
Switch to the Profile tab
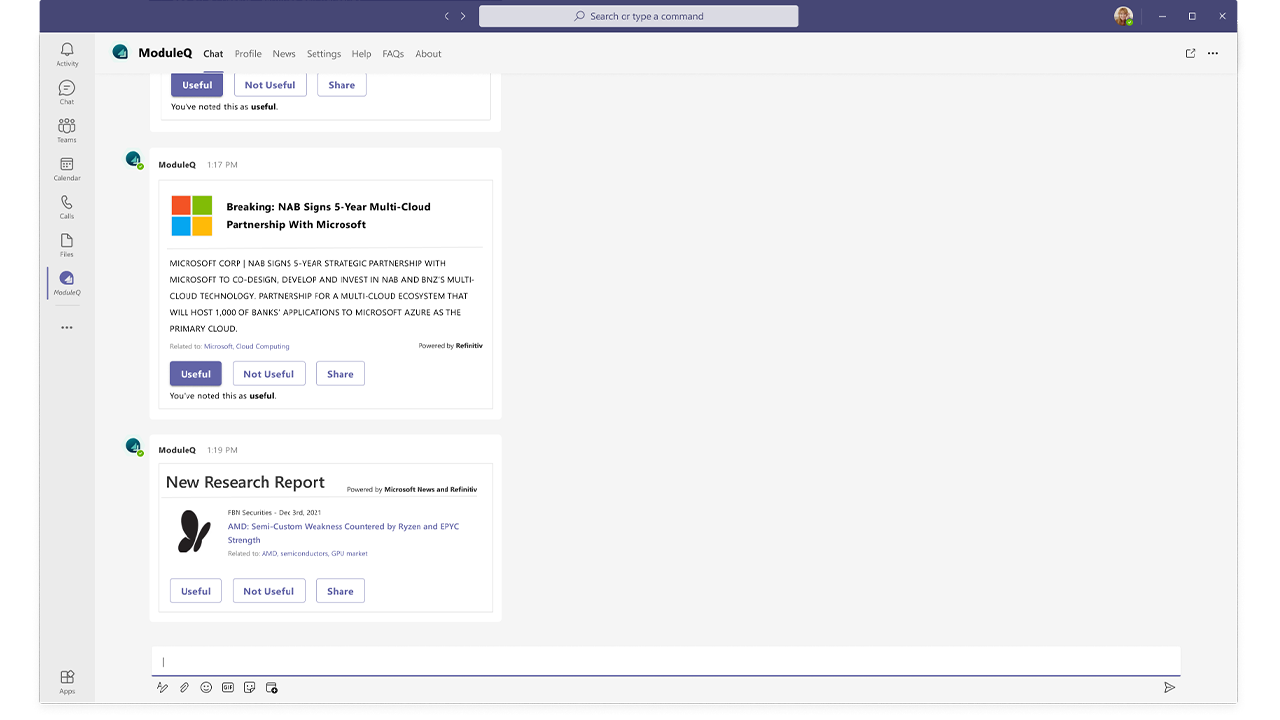point(248,54)
